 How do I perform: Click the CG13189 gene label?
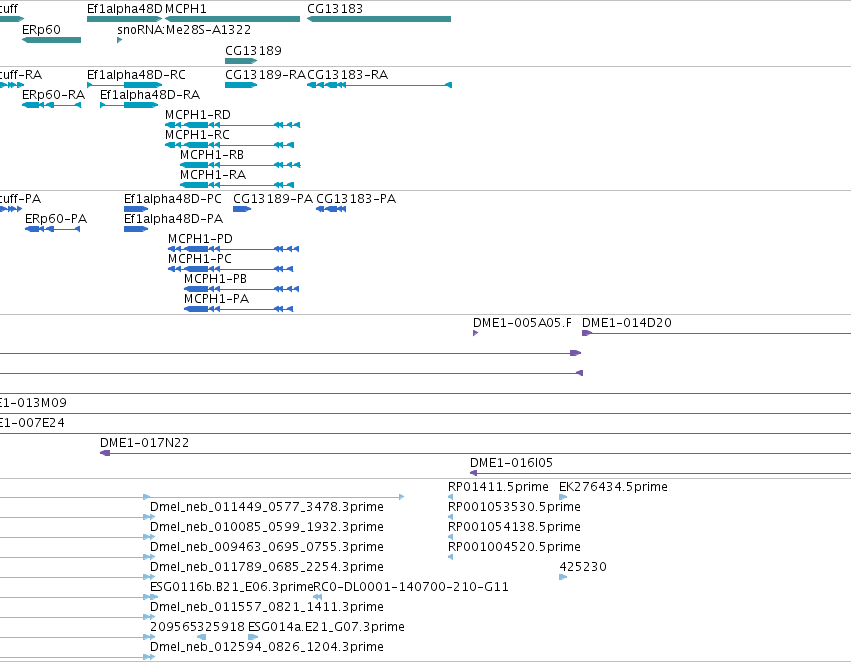pyautogui.click(x=253, y=50)
